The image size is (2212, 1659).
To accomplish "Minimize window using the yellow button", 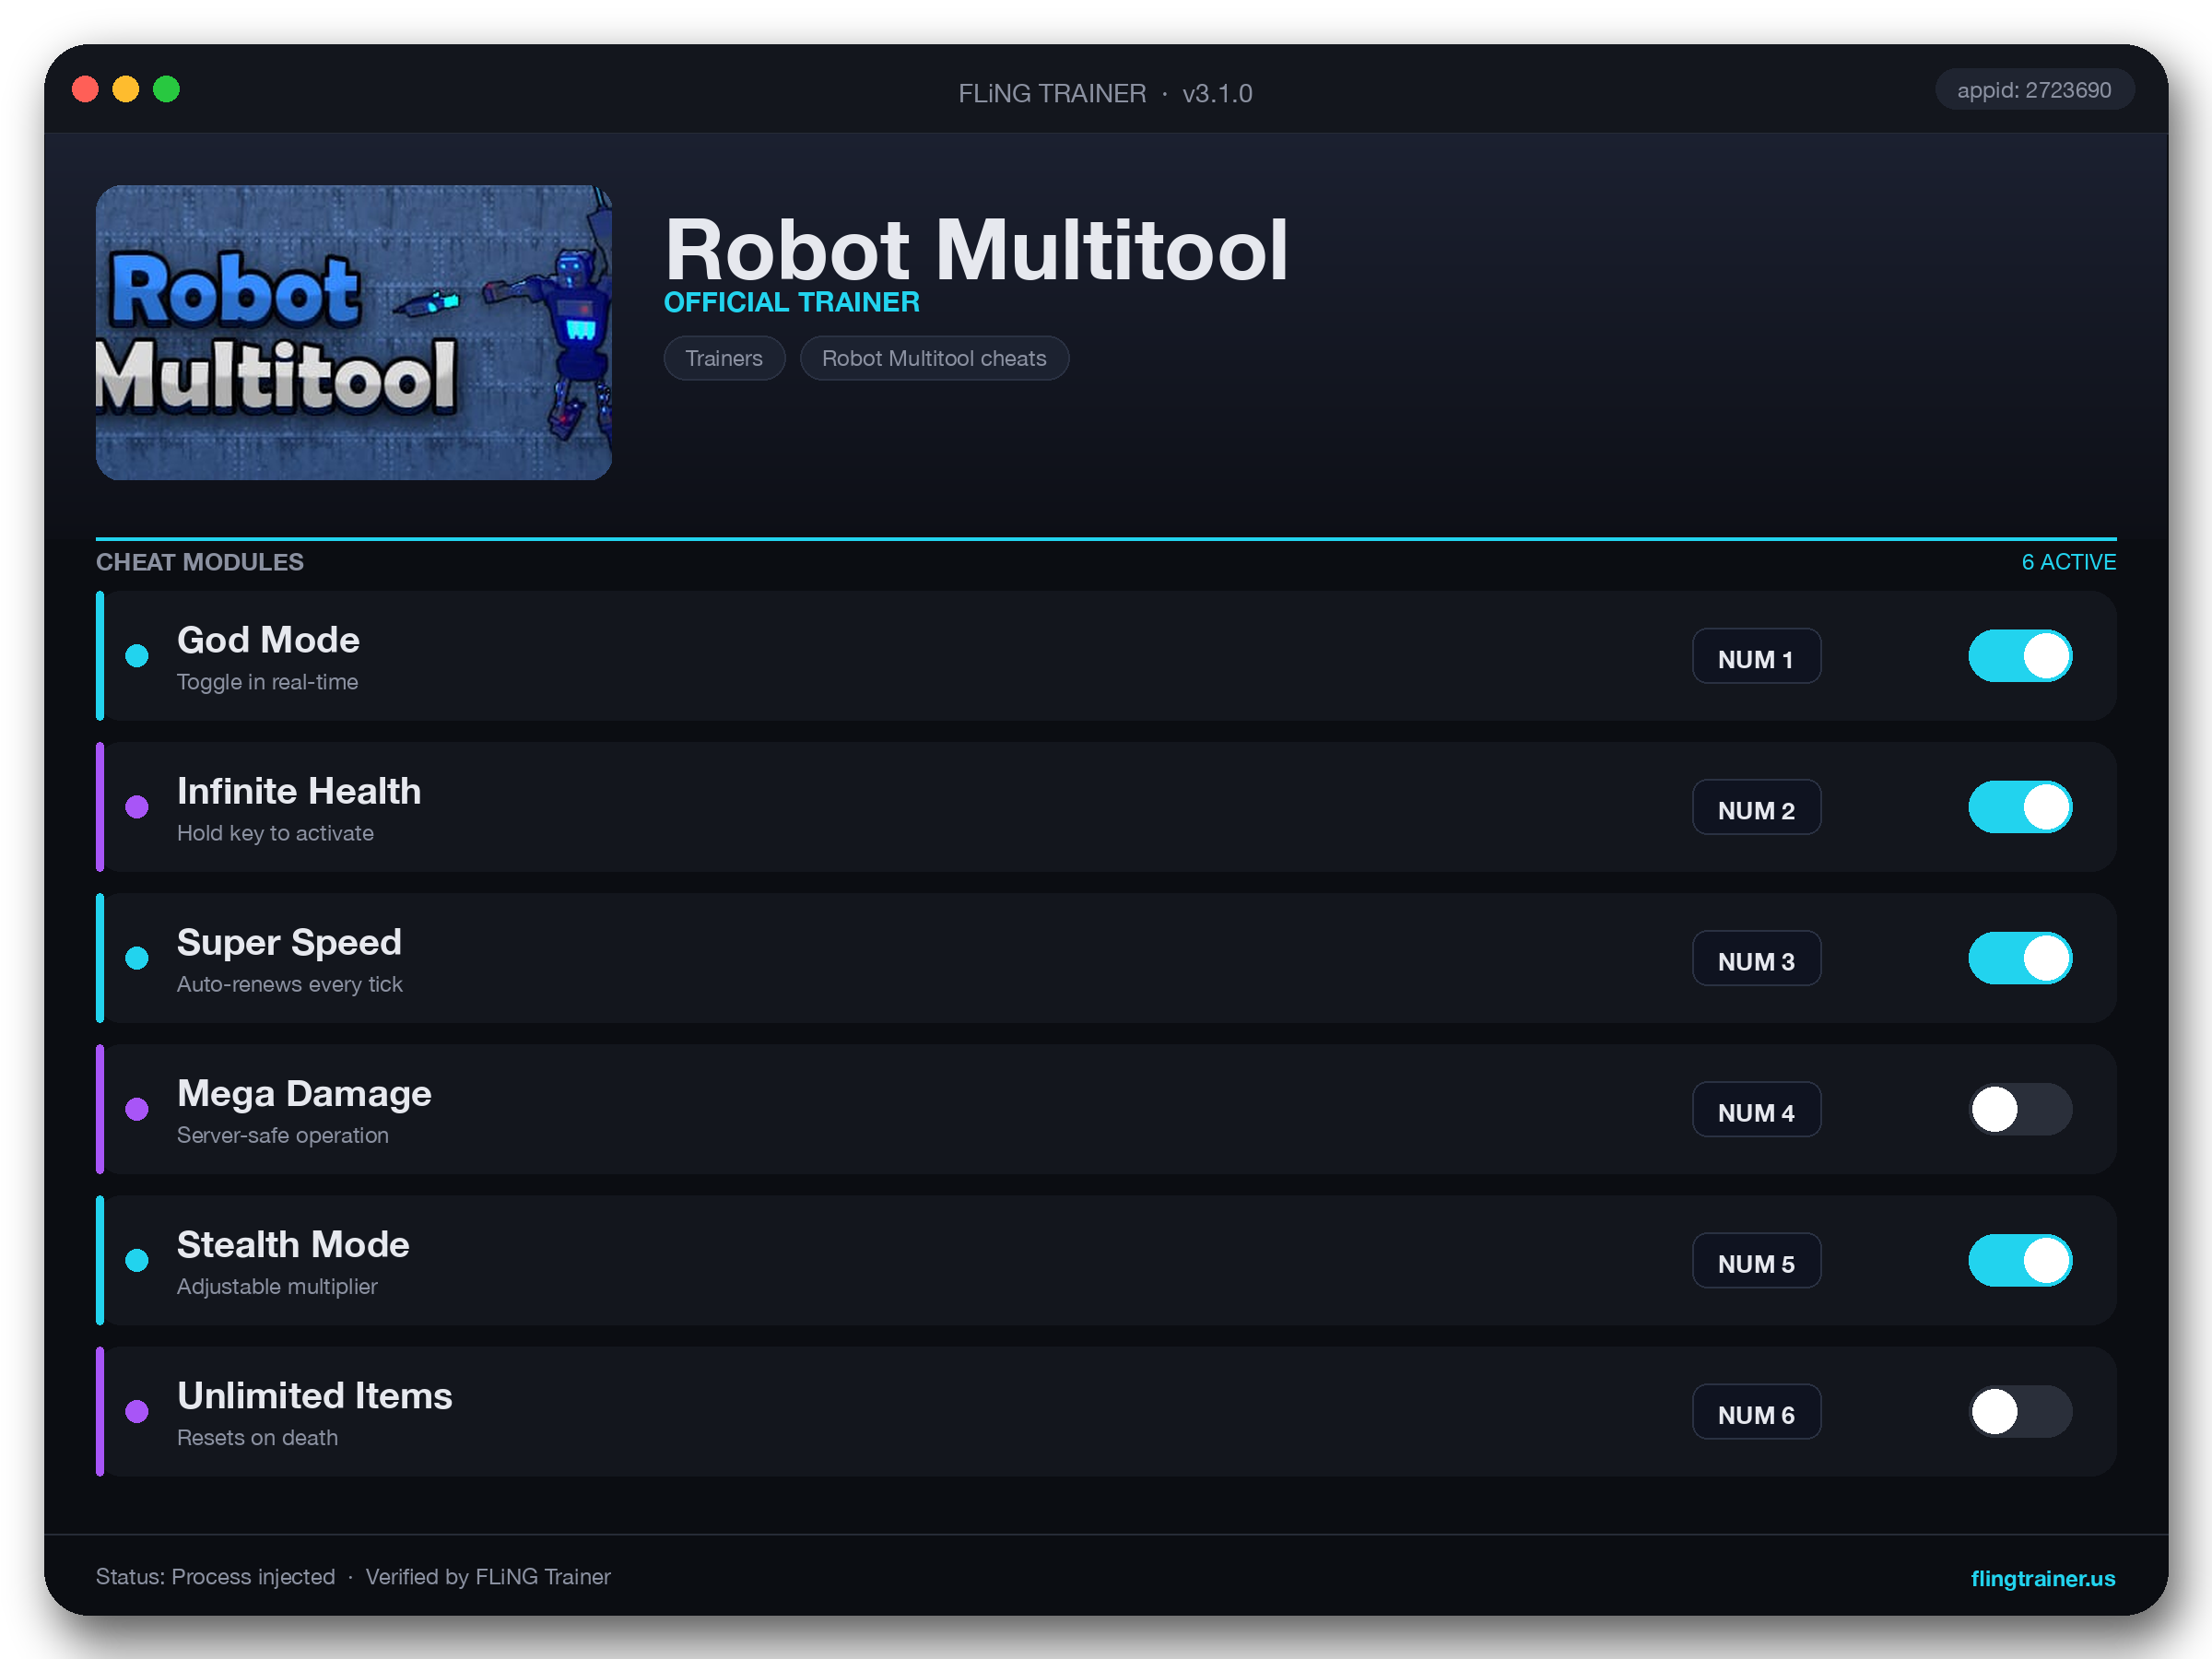I will point(126,89).
